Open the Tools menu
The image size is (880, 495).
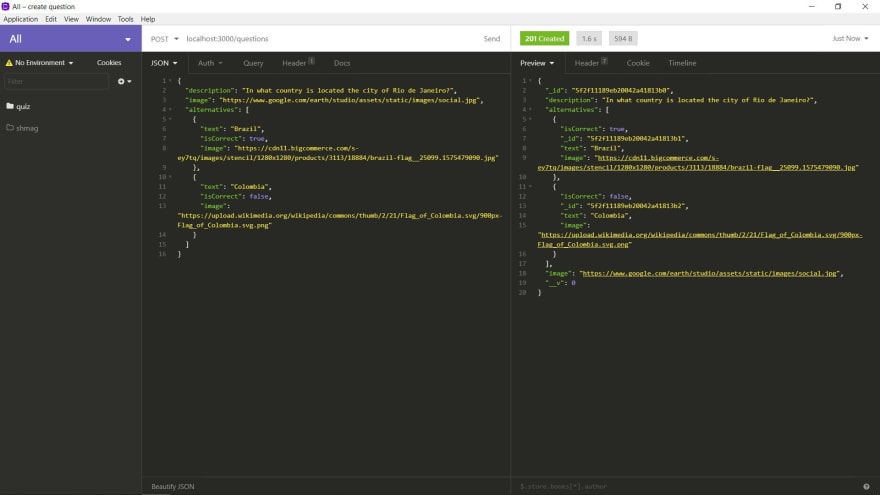pos(126,19)
